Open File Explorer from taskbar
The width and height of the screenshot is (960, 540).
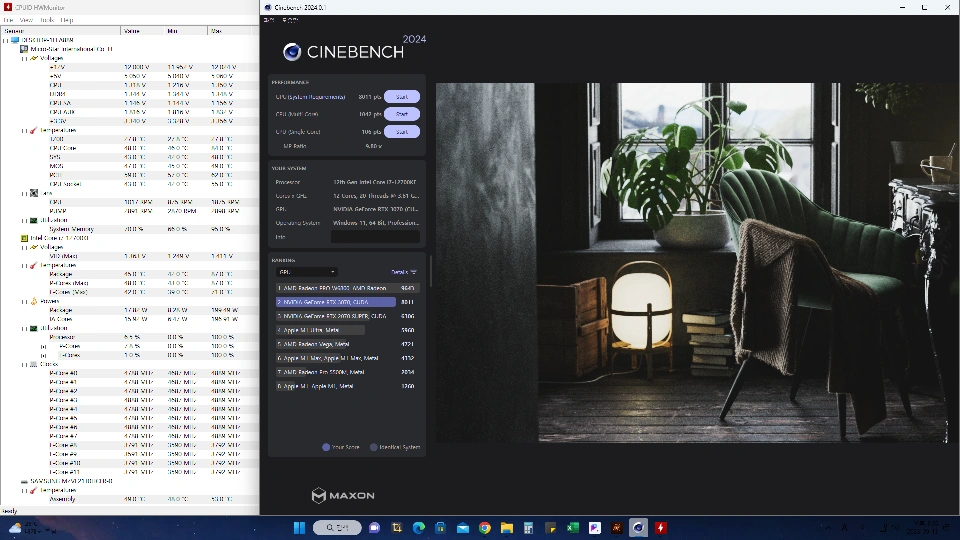point(507,528)
